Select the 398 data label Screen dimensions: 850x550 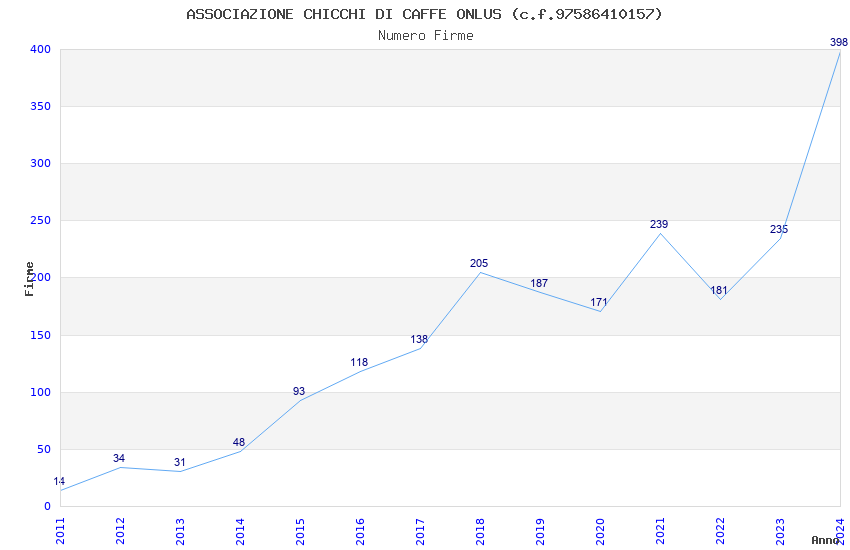coord(839,42)
